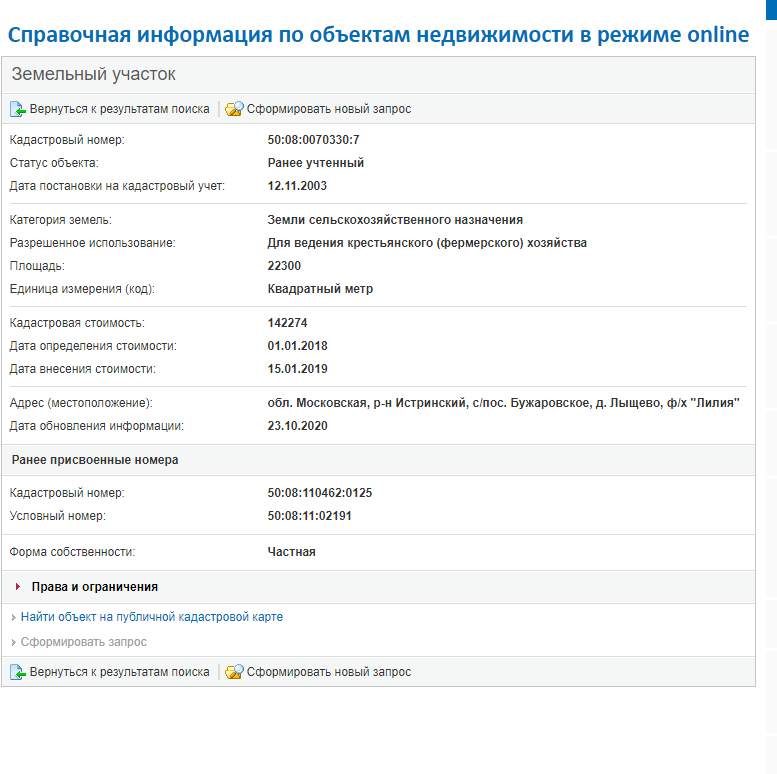
Task: Click the new request folder icon at top
Action: (234, 109)
